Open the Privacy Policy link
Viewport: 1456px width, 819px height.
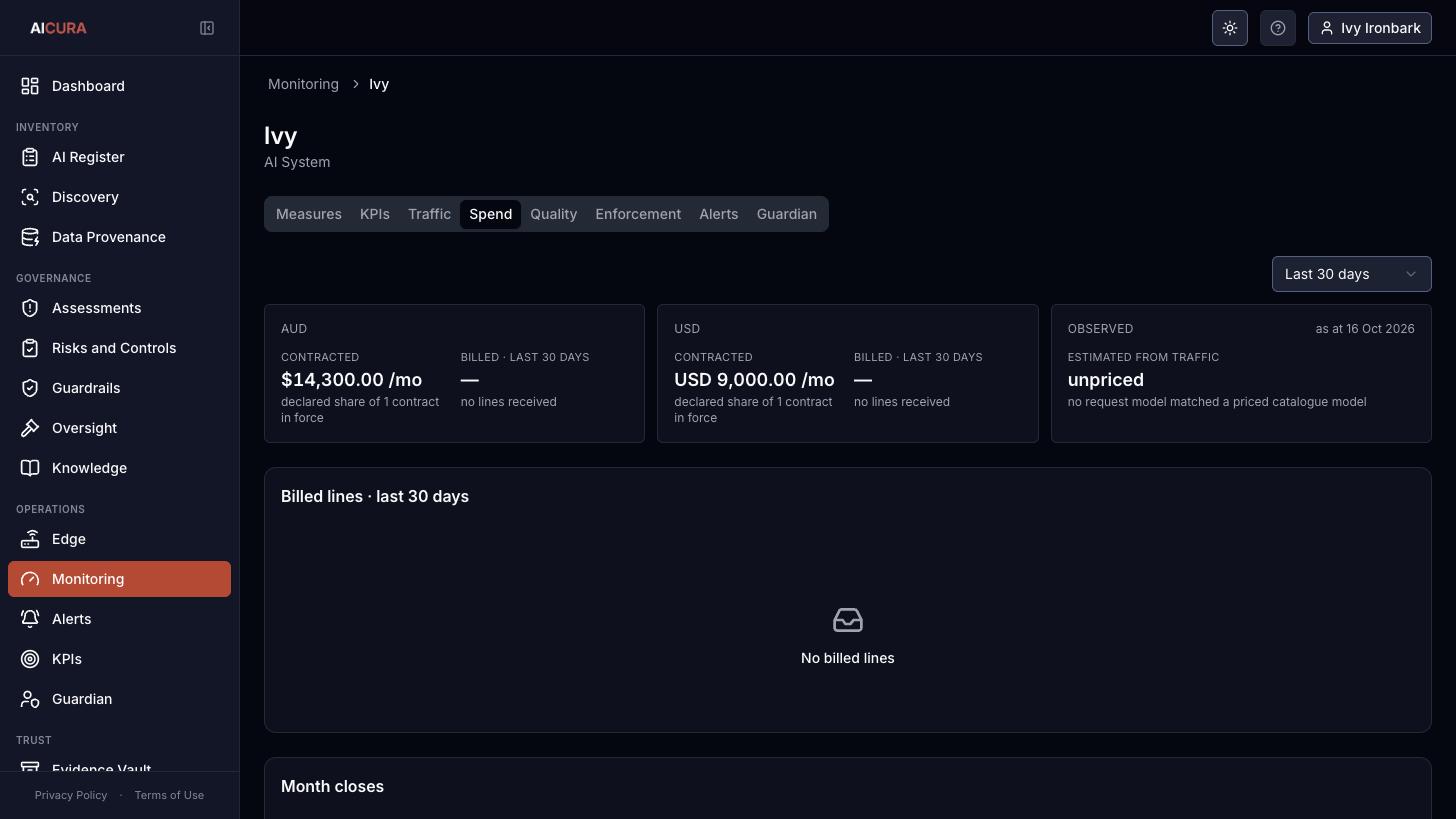[x=71, y=795]
